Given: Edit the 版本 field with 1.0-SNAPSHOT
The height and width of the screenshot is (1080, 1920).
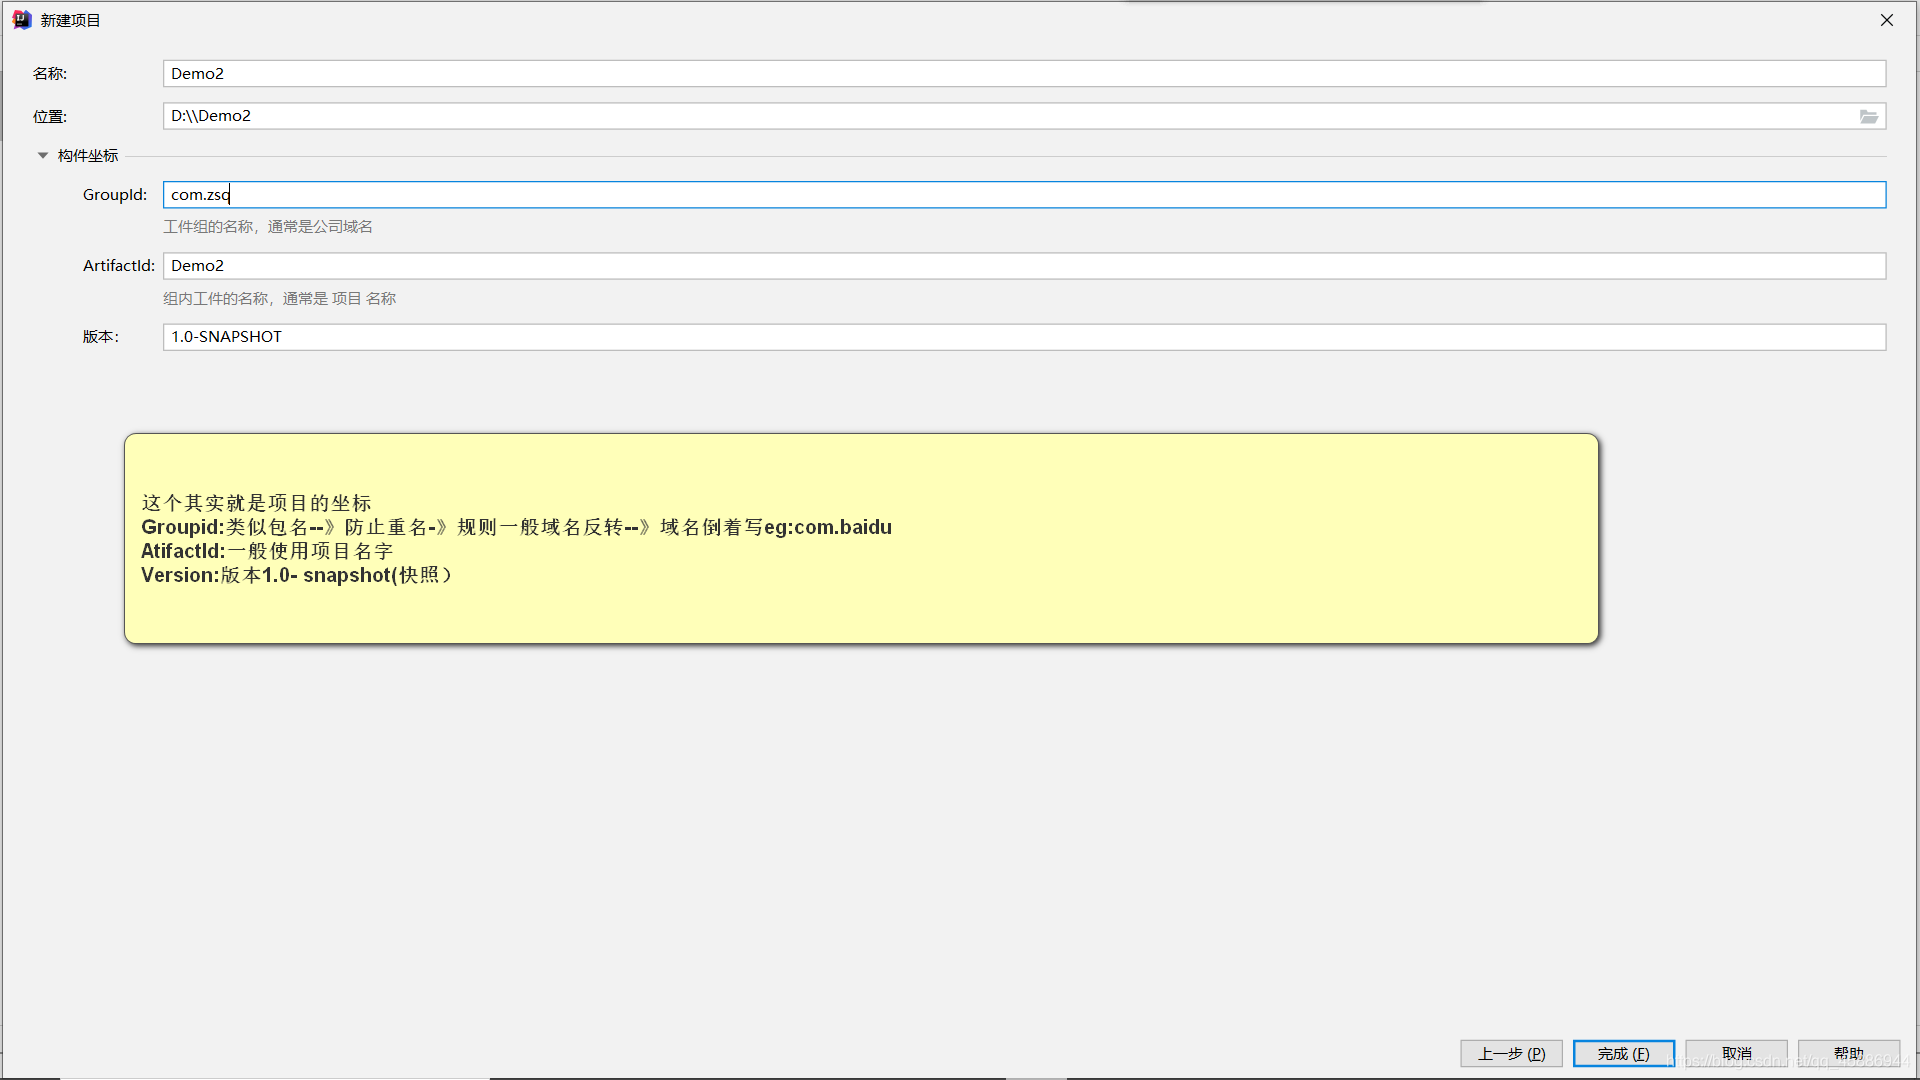Looking at the screenshot, I should coord(1024,337).
